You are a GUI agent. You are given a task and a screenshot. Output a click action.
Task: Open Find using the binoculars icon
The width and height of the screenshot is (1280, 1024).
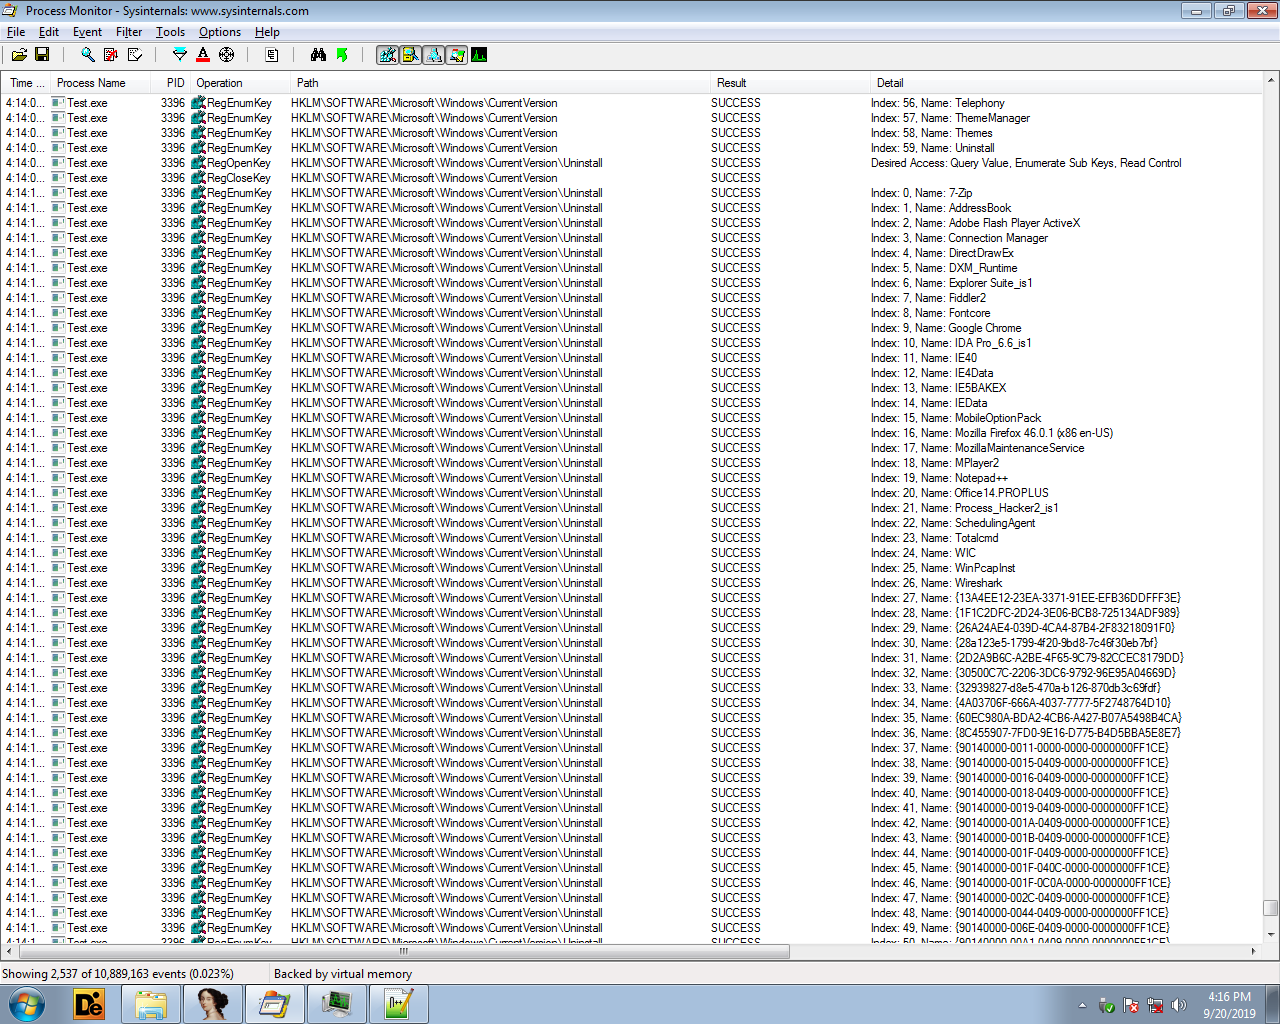pyautogui.click(x=318, y=55)
